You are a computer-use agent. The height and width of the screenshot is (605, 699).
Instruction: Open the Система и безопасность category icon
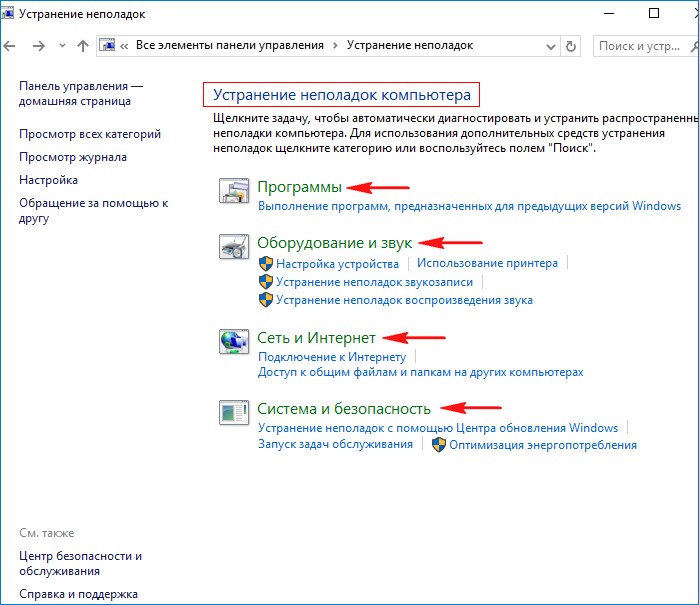(x=234, y=412)
